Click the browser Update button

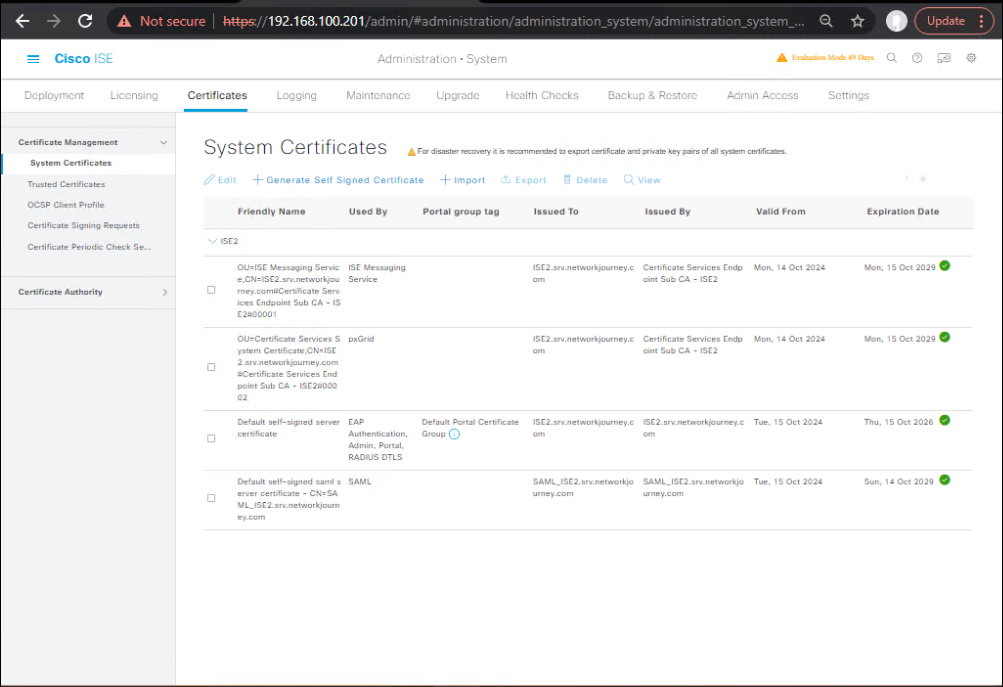(x=945, y=21)
